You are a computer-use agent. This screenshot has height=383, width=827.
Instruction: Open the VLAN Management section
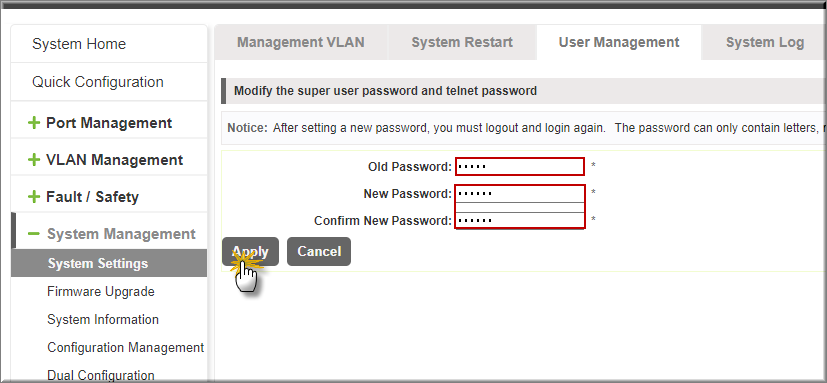114,160
